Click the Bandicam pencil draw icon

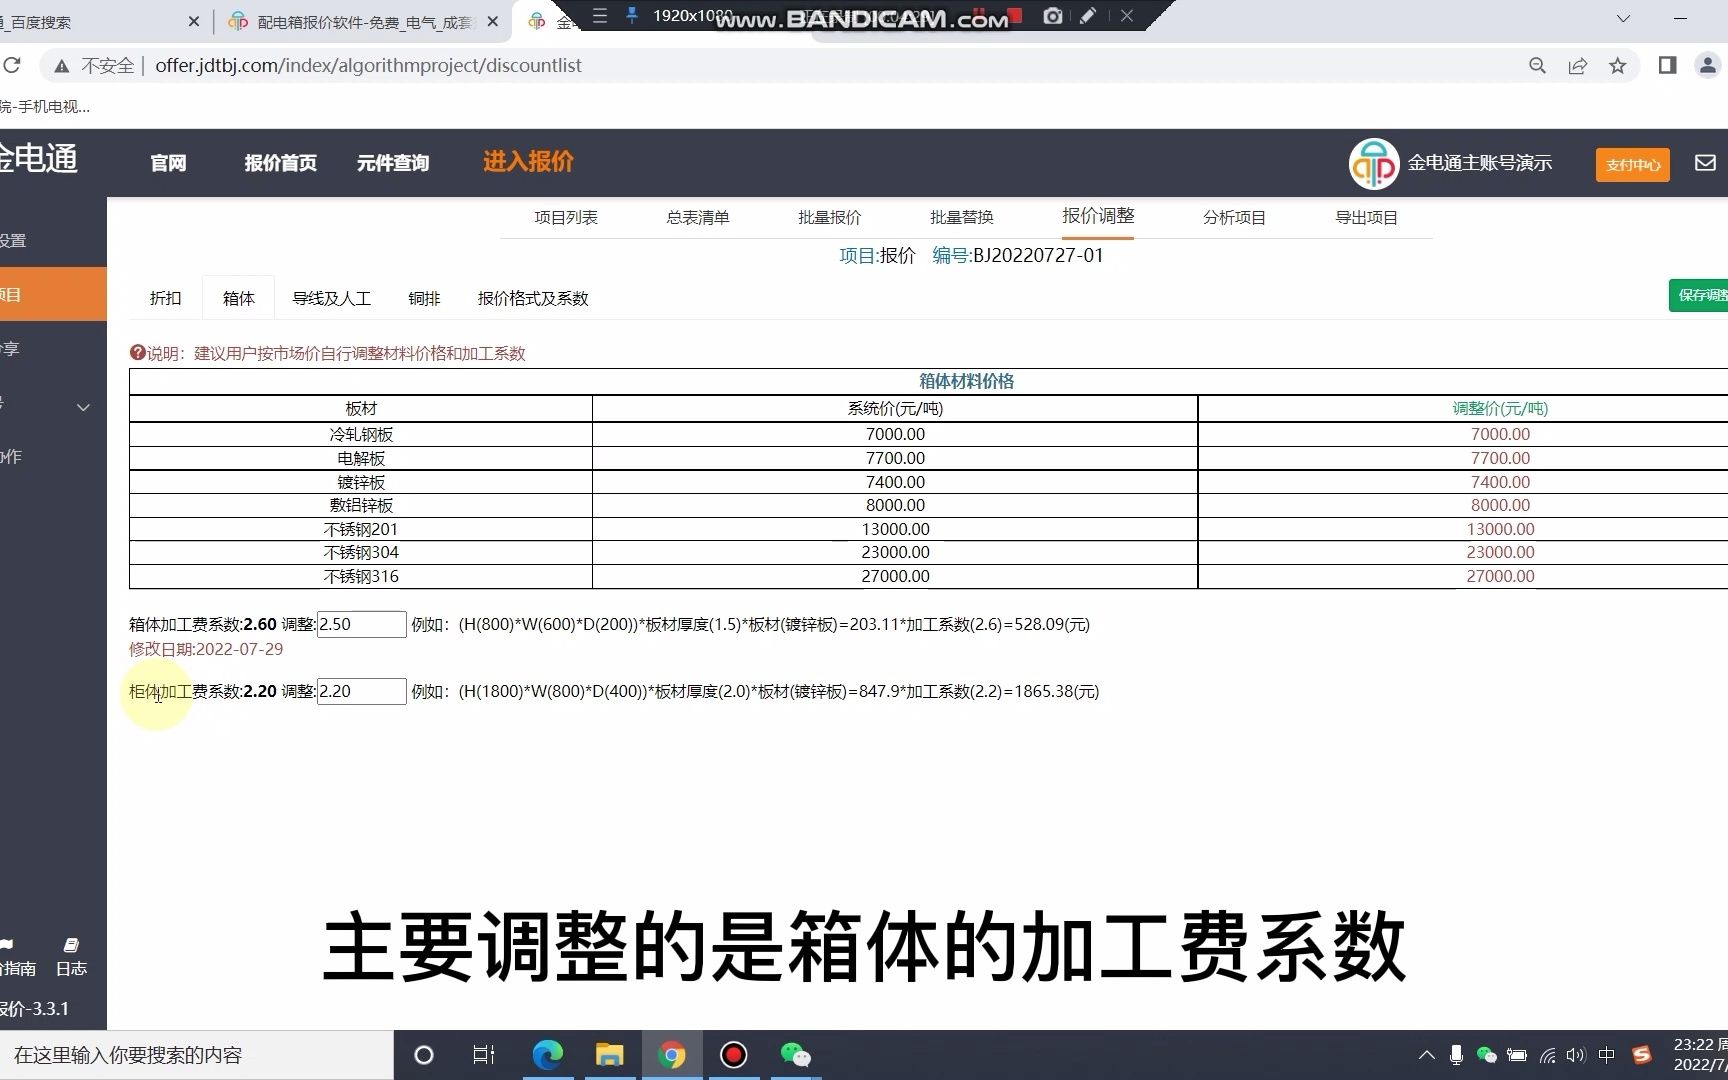[1088, 15]
